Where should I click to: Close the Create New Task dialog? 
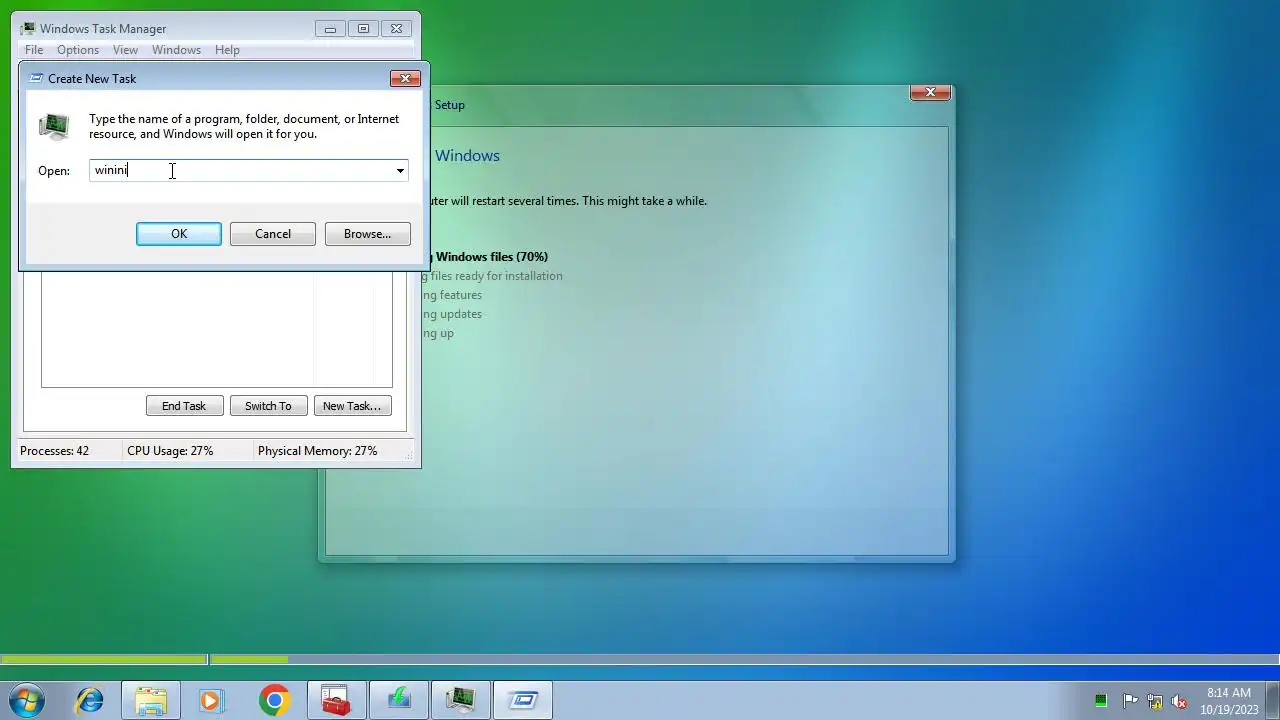[405, 78]
